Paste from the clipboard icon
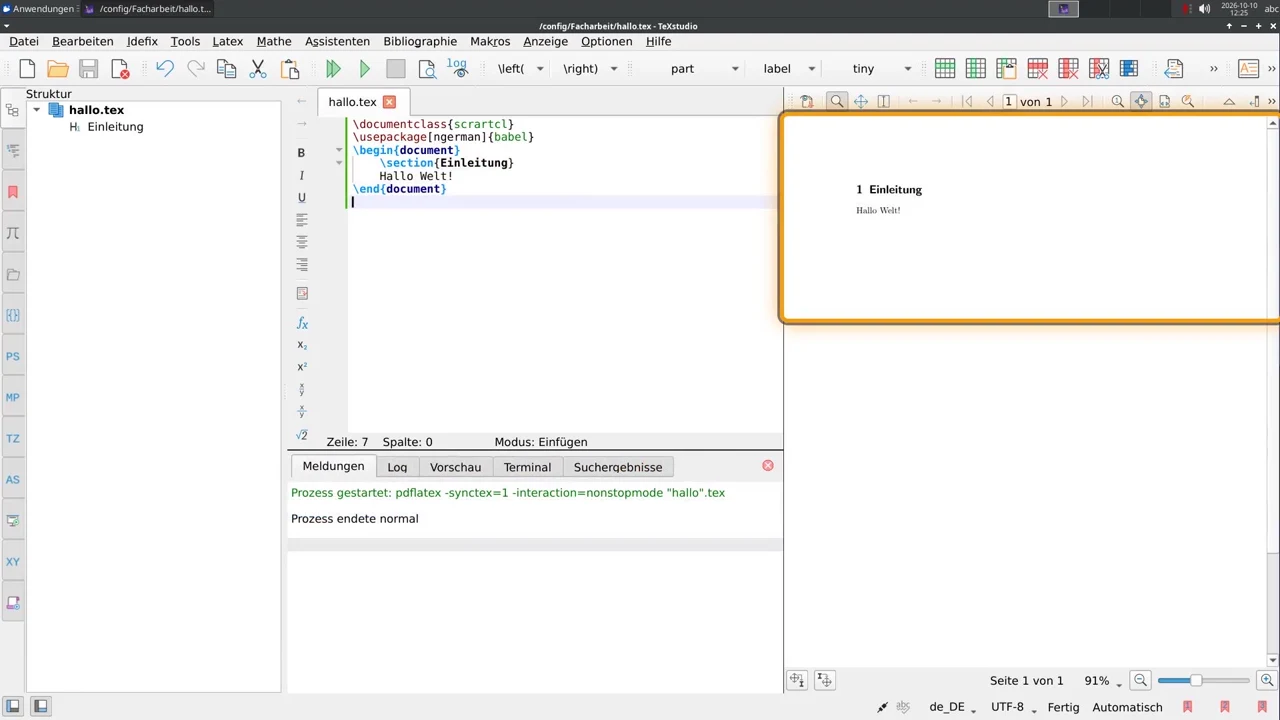 290,69
